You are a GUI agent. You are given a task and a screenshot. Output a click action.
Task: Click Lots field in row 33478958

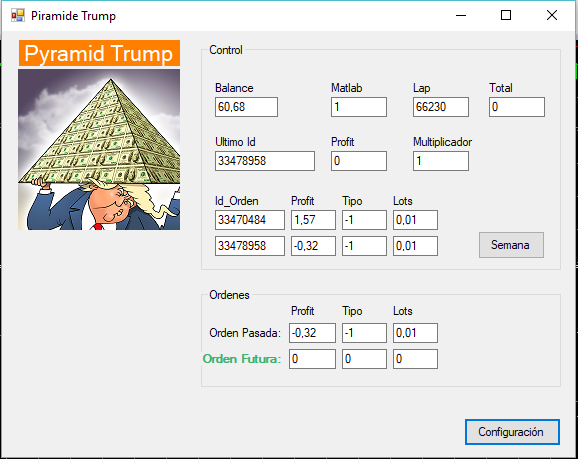[415, 246]
